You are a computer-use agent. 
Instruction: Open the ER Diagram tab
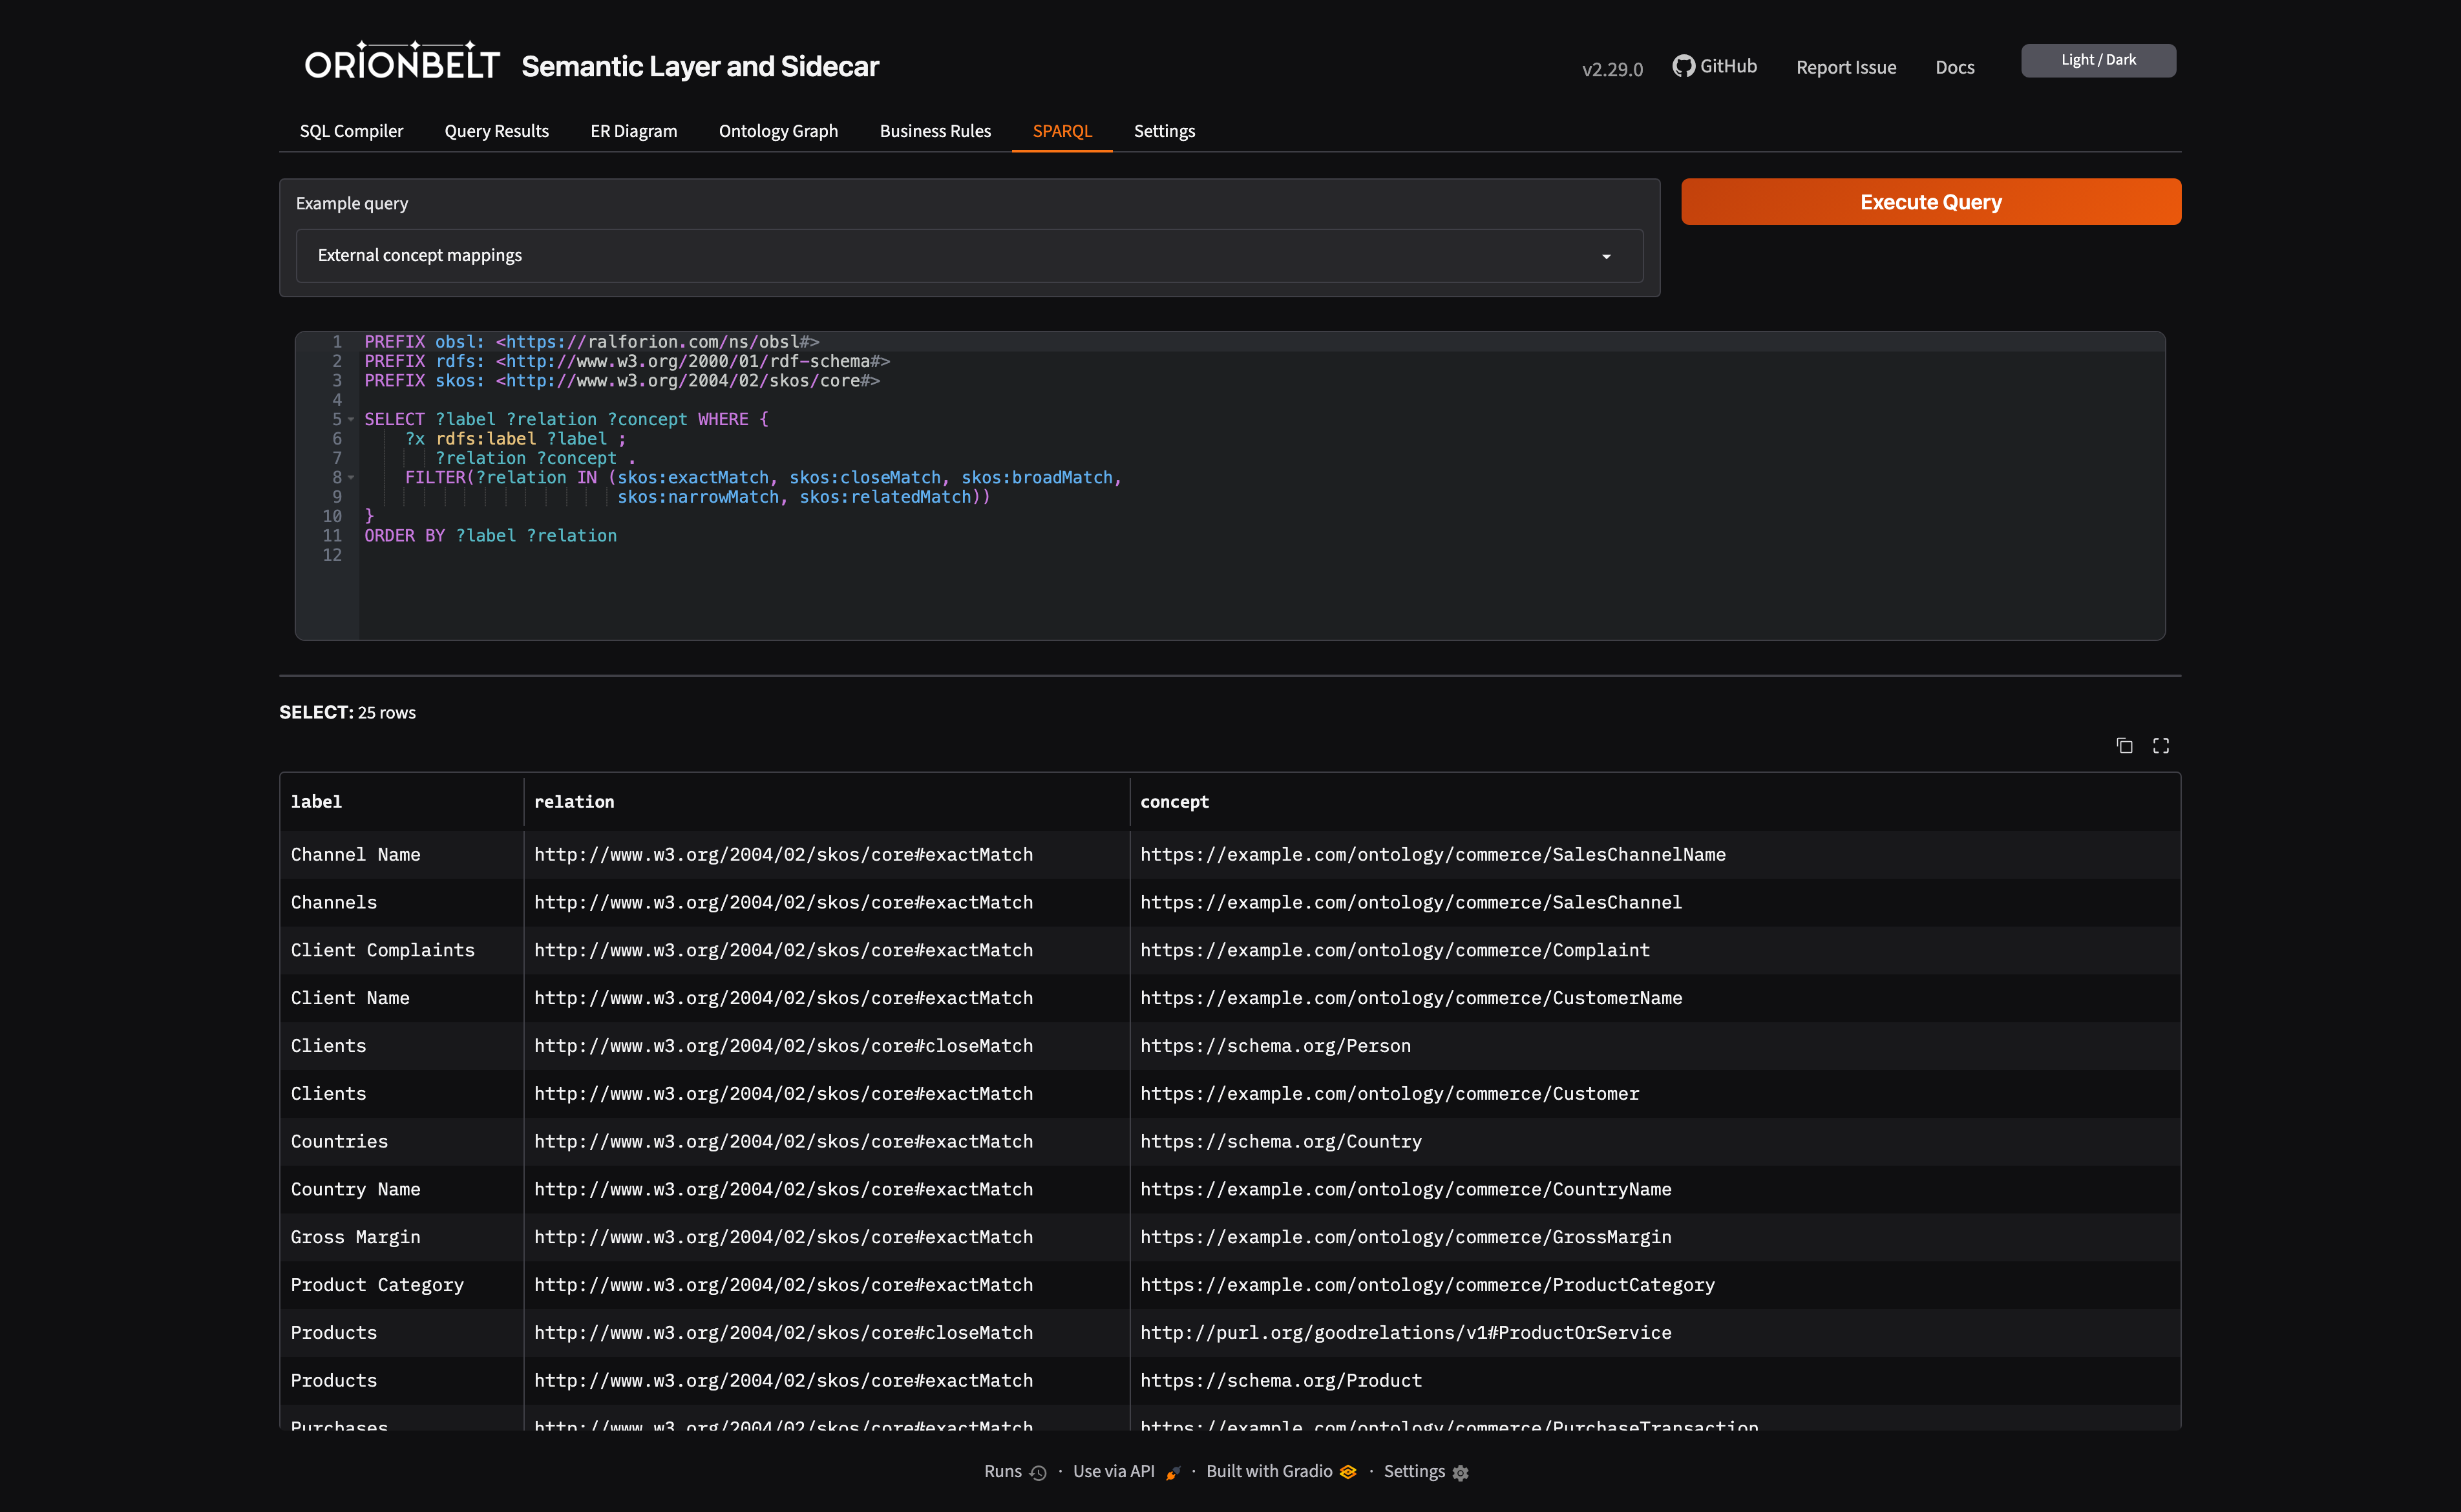coord(633,131)
